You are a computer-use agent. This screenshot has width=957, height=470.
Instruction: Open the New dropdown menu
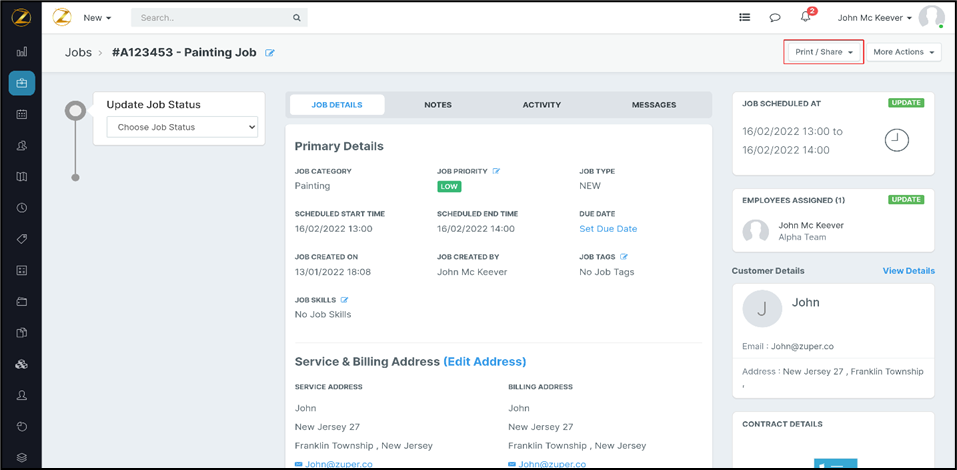(x=97, y=18)
